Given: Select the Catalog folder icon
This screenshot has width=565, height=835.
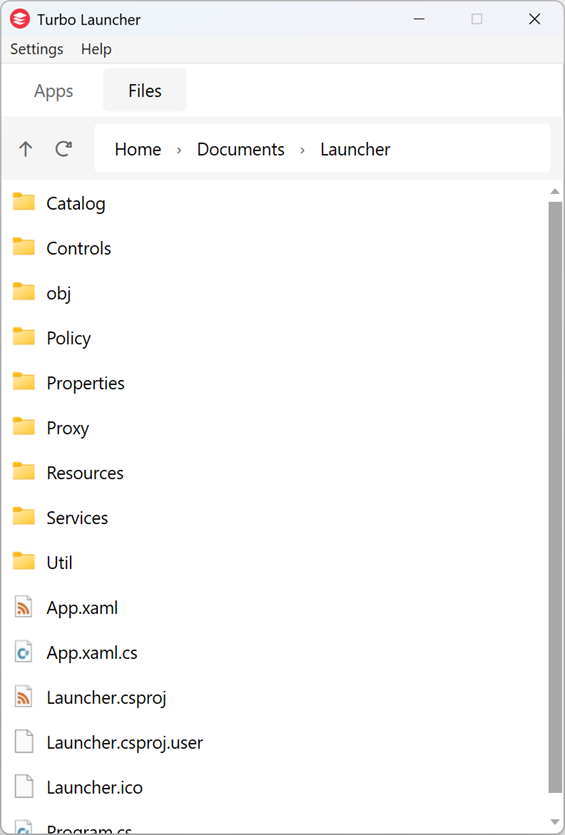Looking at the screenshot, I should (24, 202).
